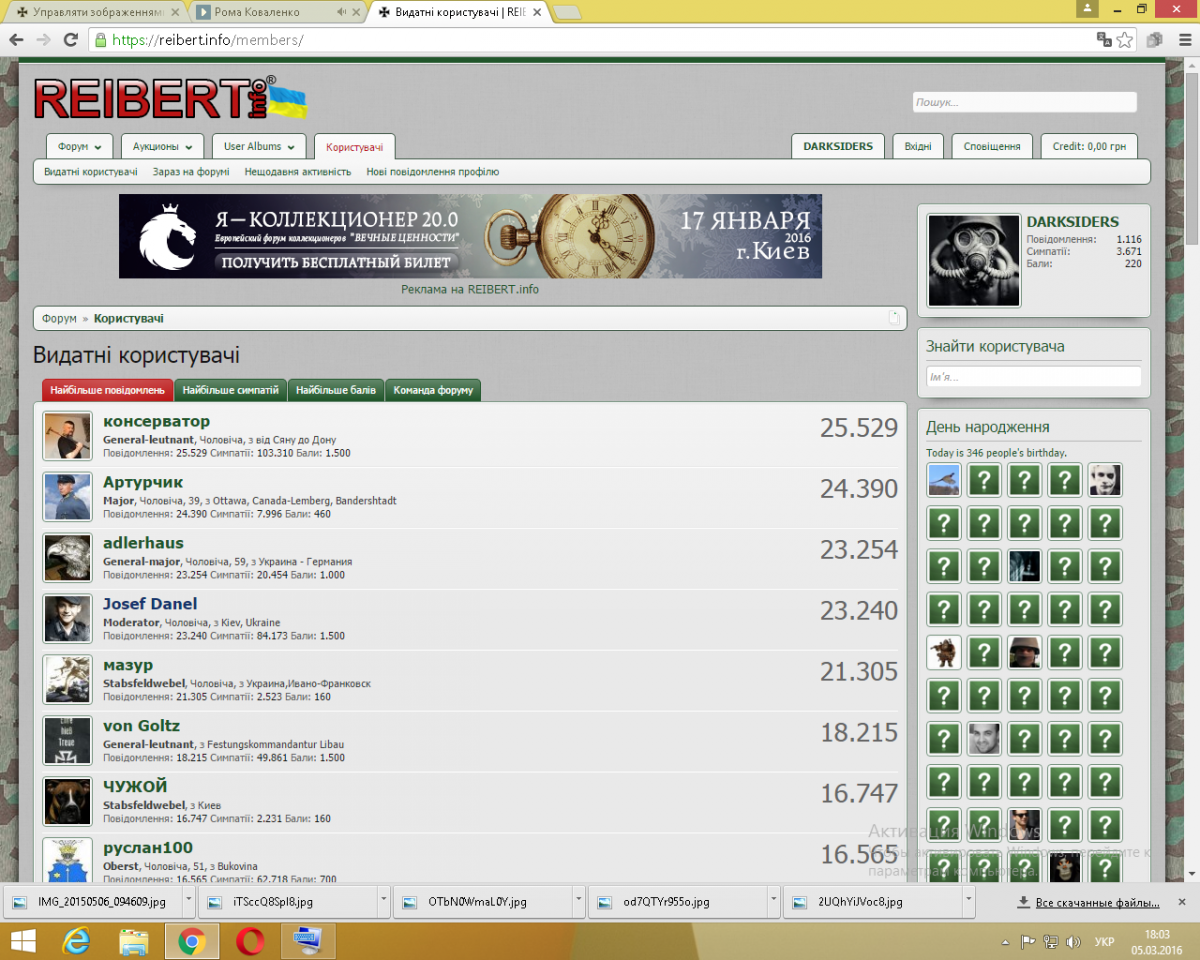1200x960 pixels.
Task: Open the Вхідні inbox
Action: click(918, 146)
